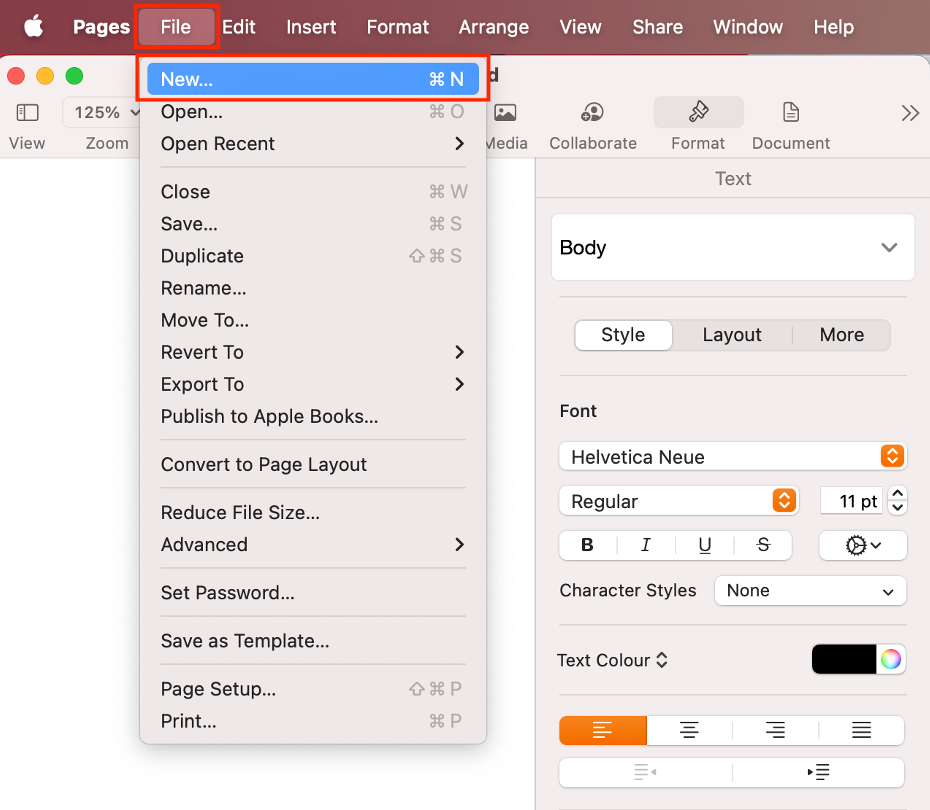Select right text alignment
The image size is (930, 810).
coord(775,730)
